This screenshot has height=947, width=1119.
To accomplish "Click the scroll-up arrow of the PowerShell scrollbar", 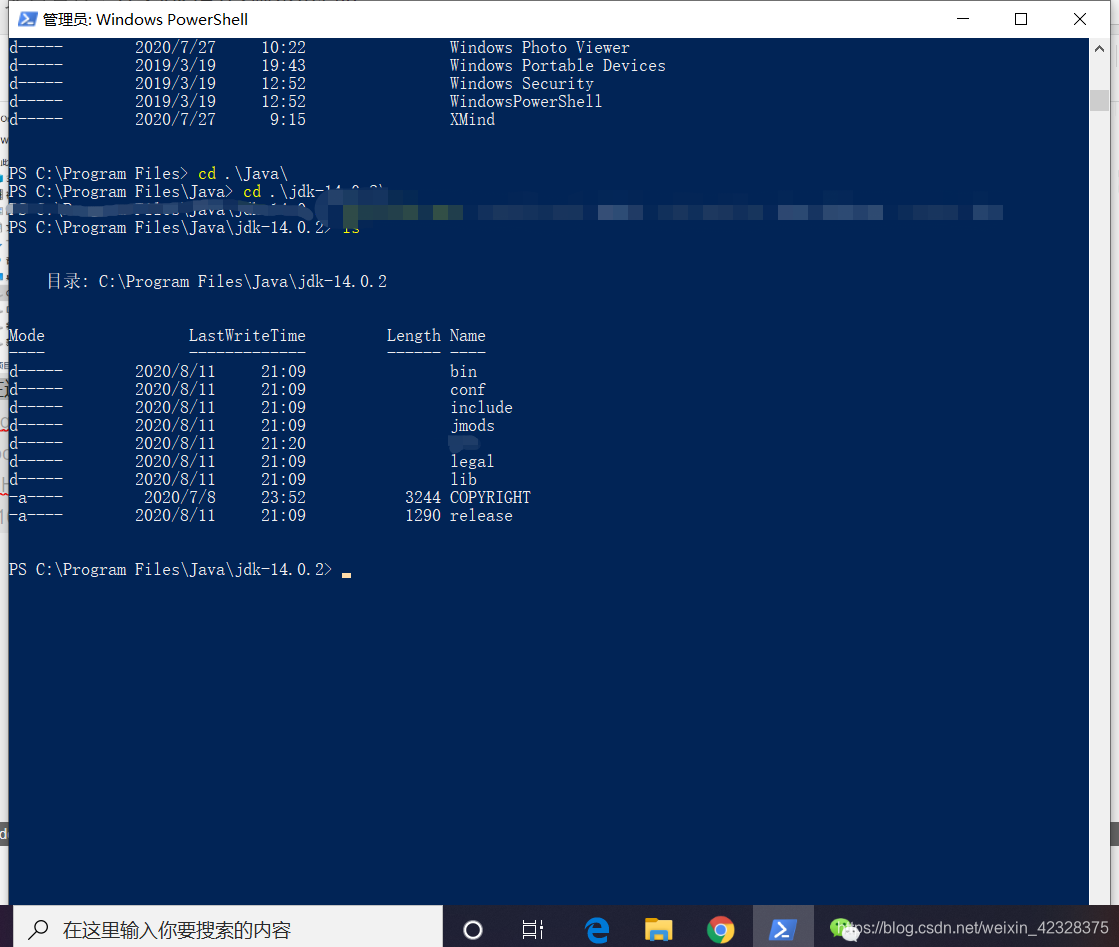I will [1099, 49].
